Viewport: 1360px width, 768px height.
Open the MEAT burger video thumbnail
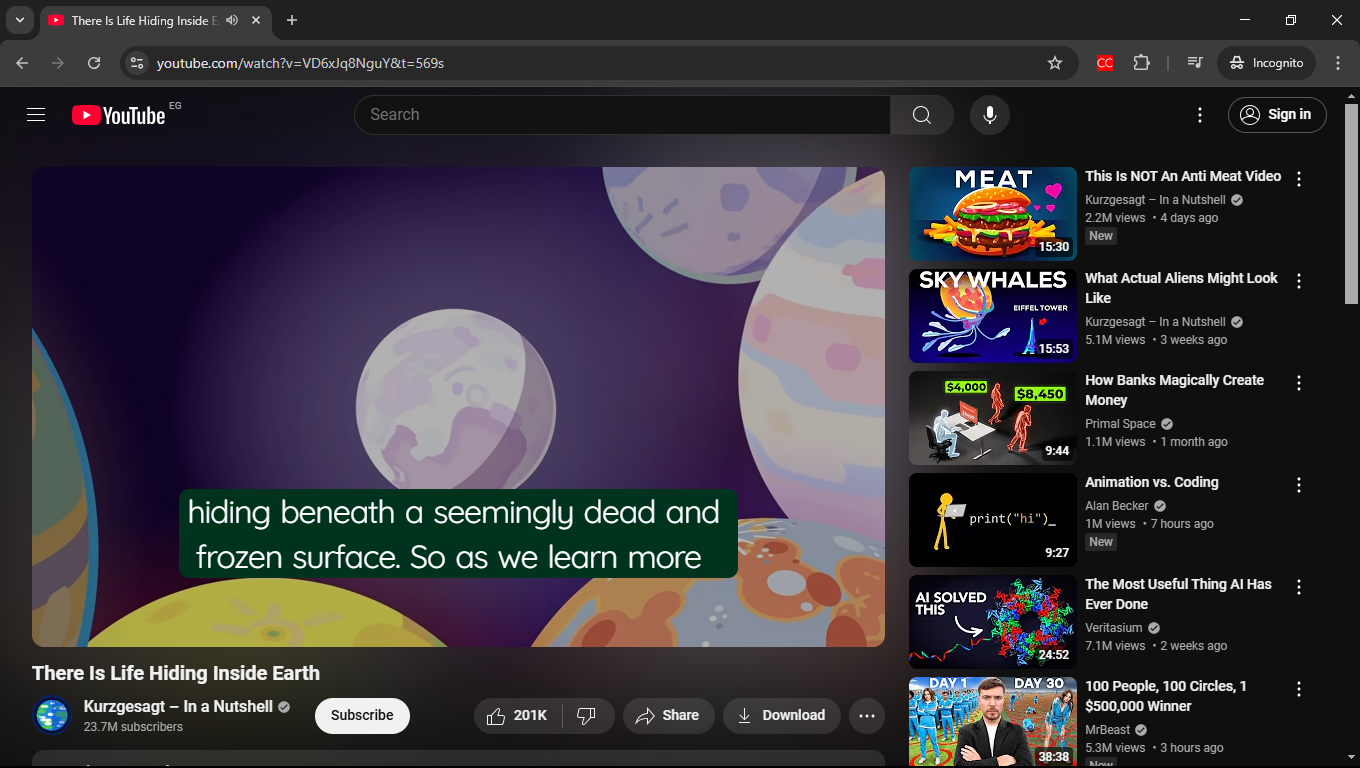click(993, 214)
